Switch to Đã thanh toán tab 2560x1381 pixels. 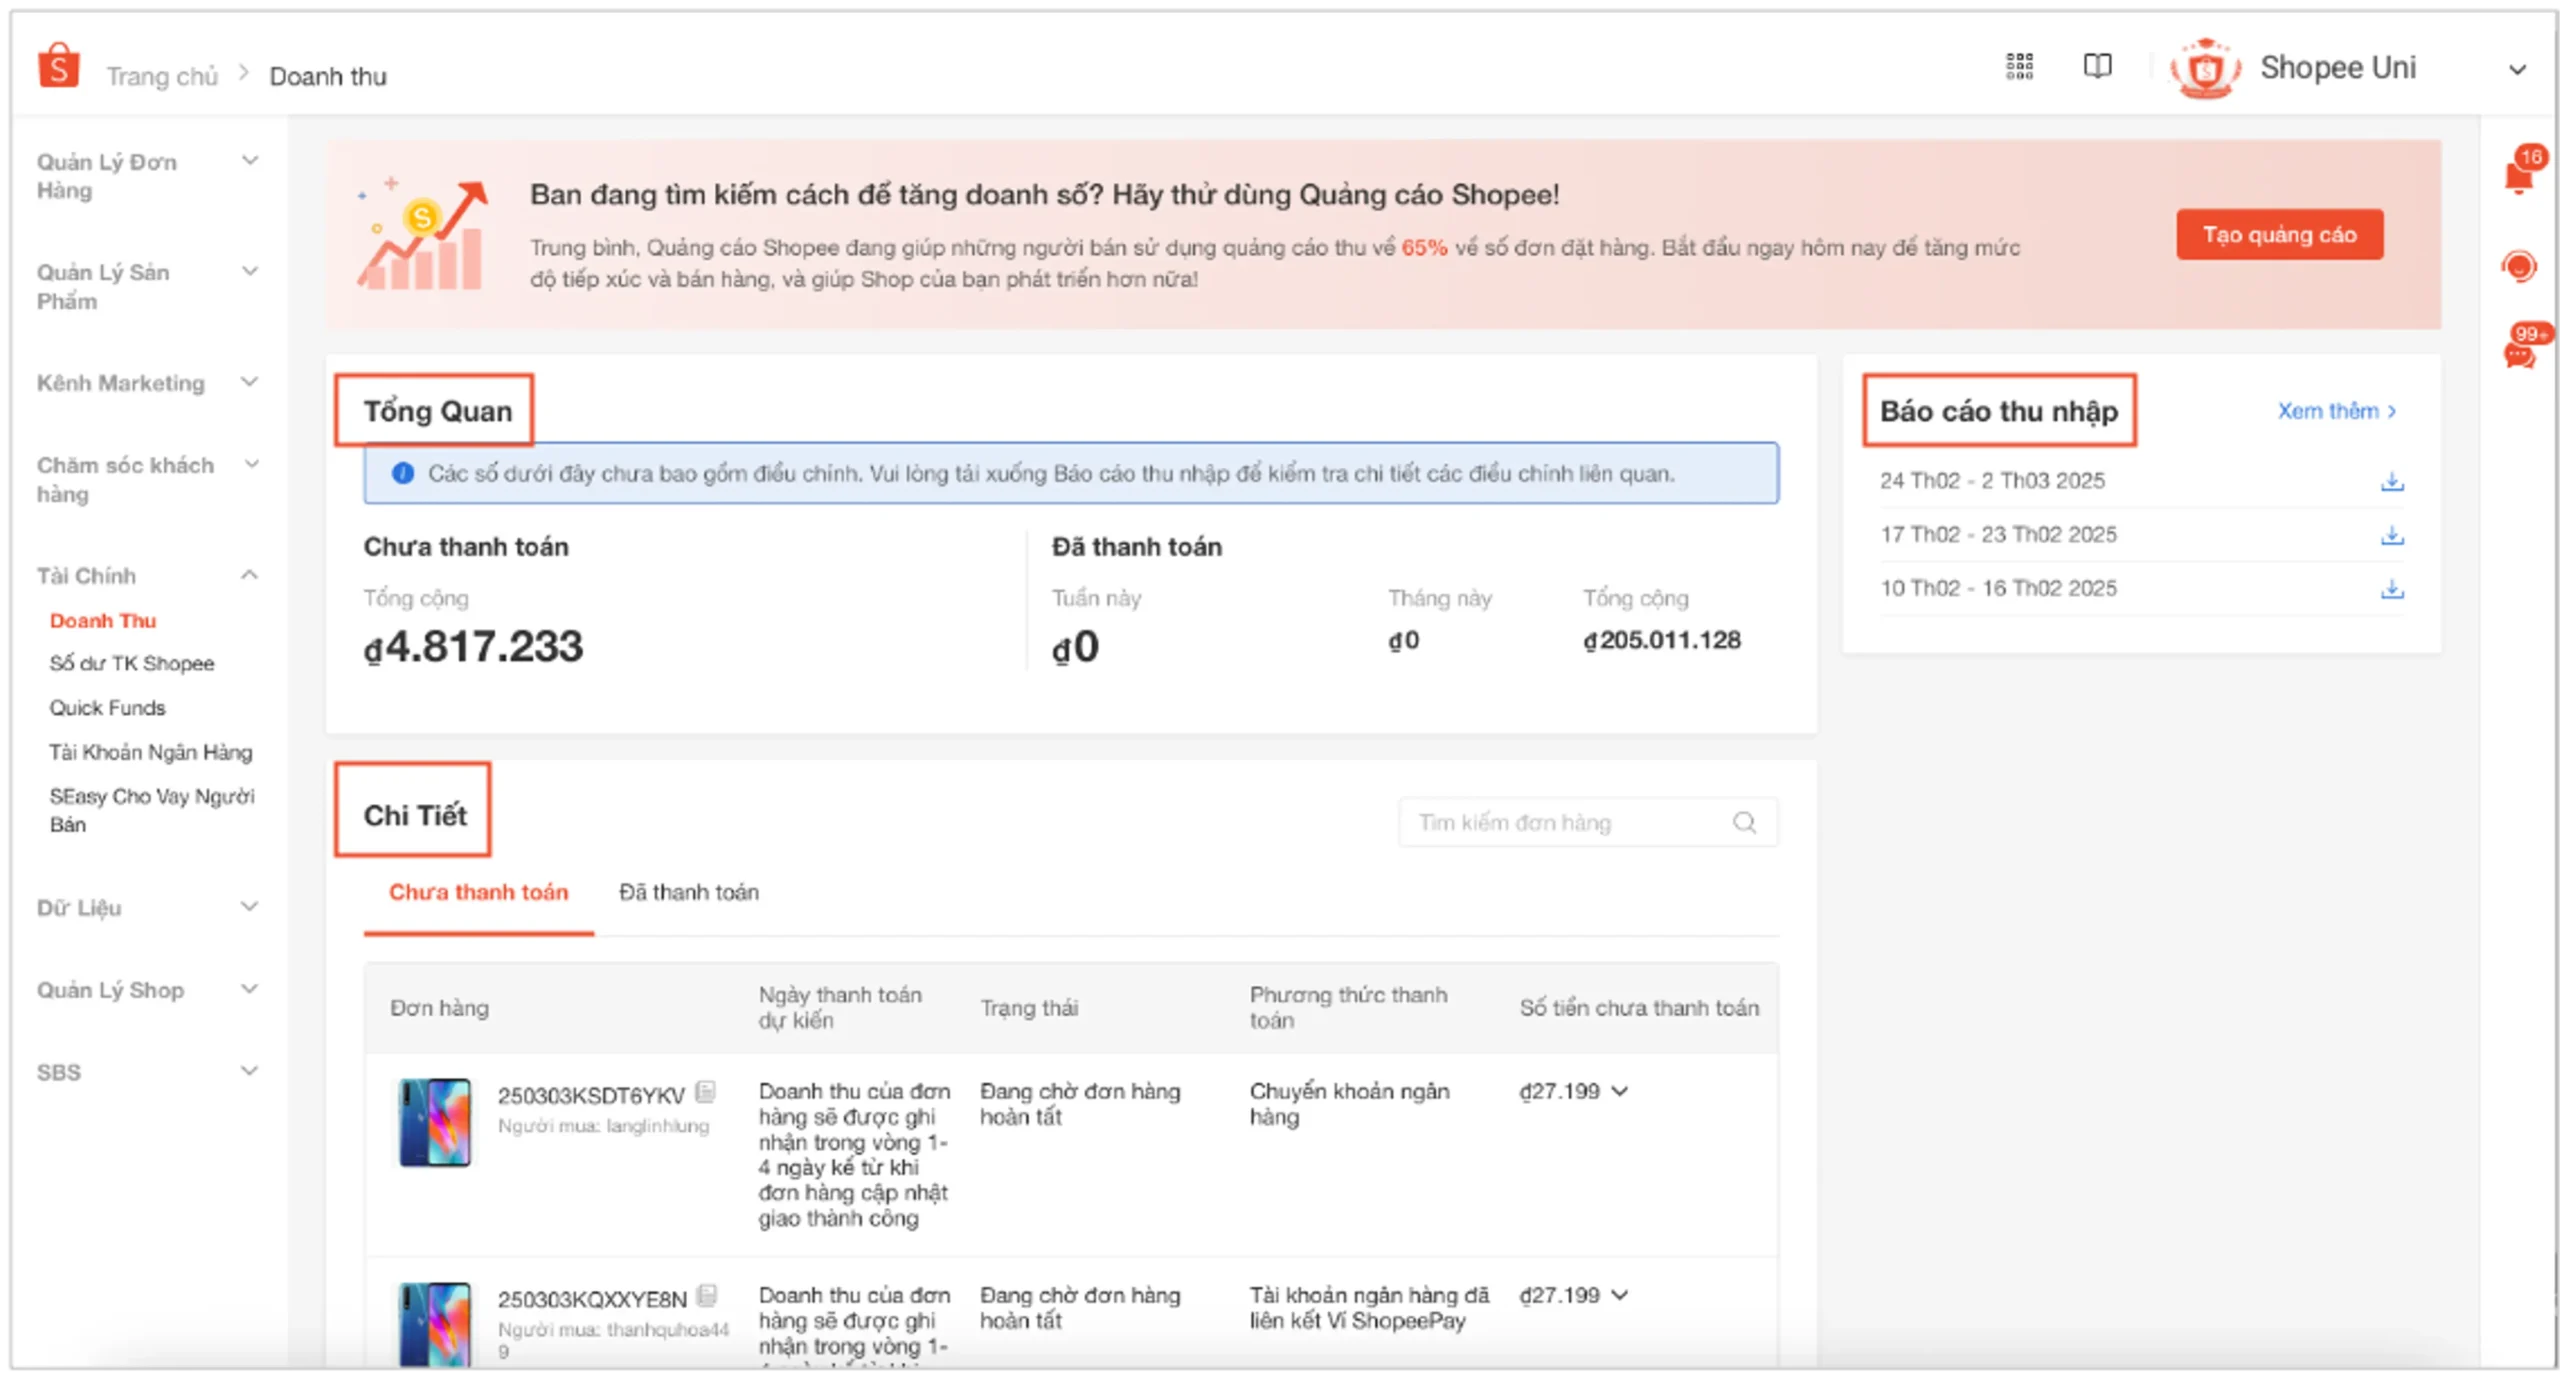(688, 892)
